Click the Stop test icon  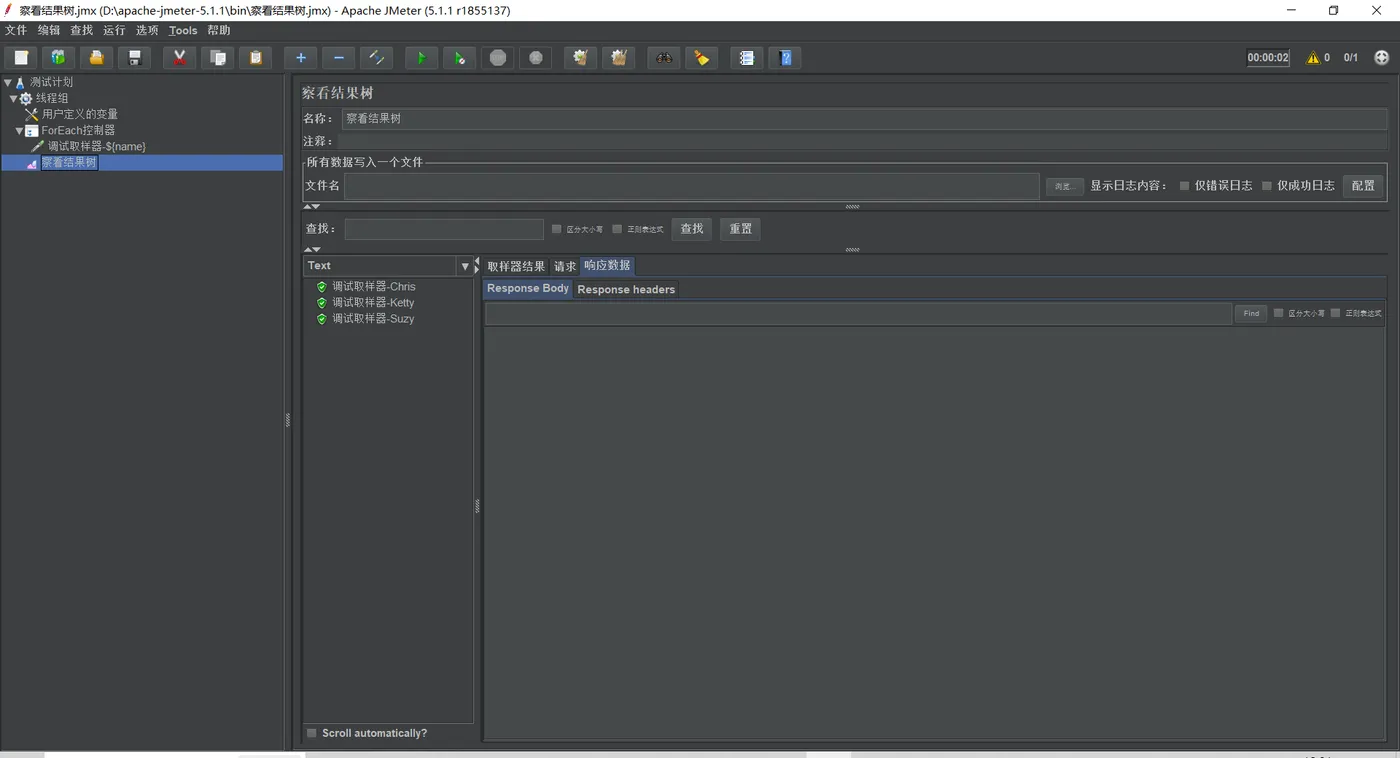click(x=497, y=58)
